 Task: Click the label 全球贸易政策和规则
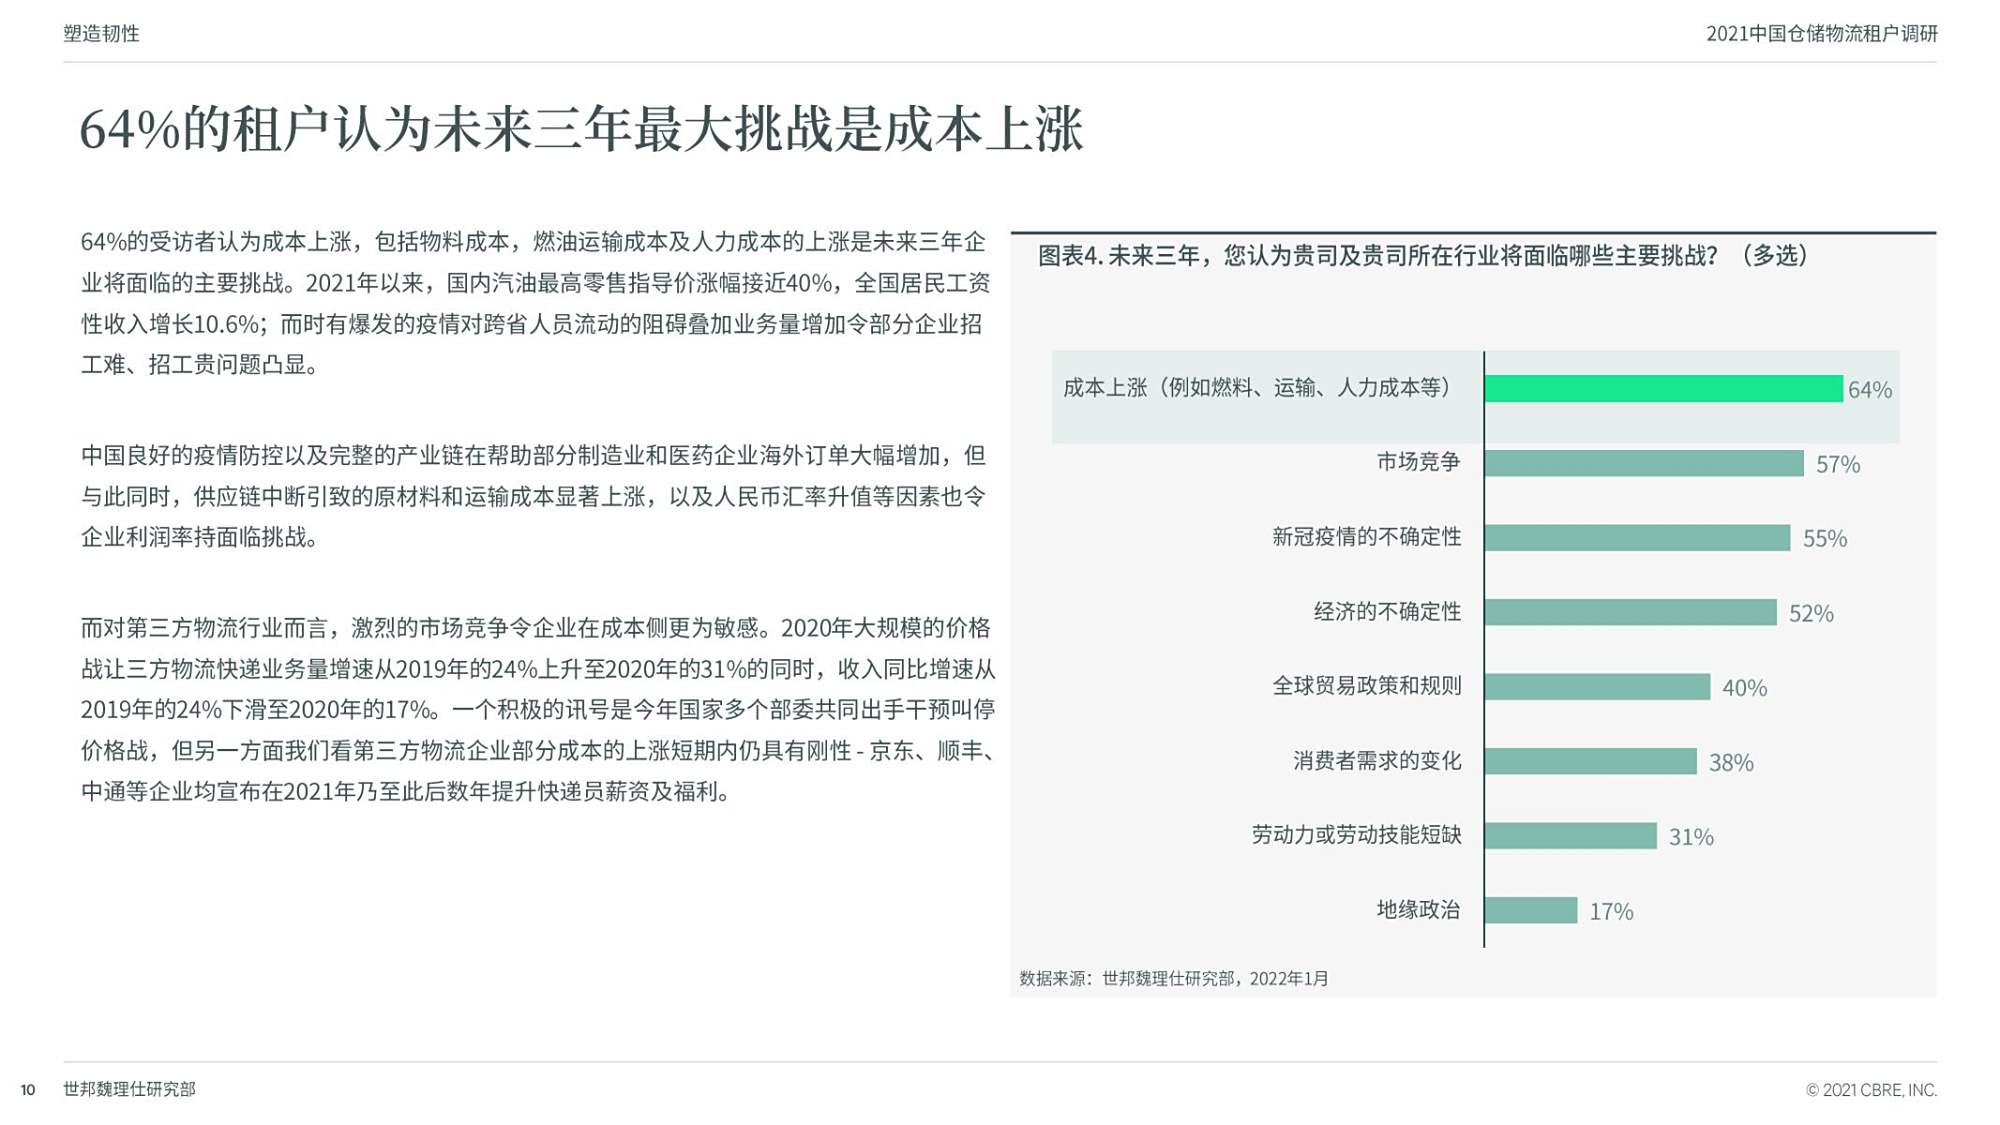[x=1366, y=686]
